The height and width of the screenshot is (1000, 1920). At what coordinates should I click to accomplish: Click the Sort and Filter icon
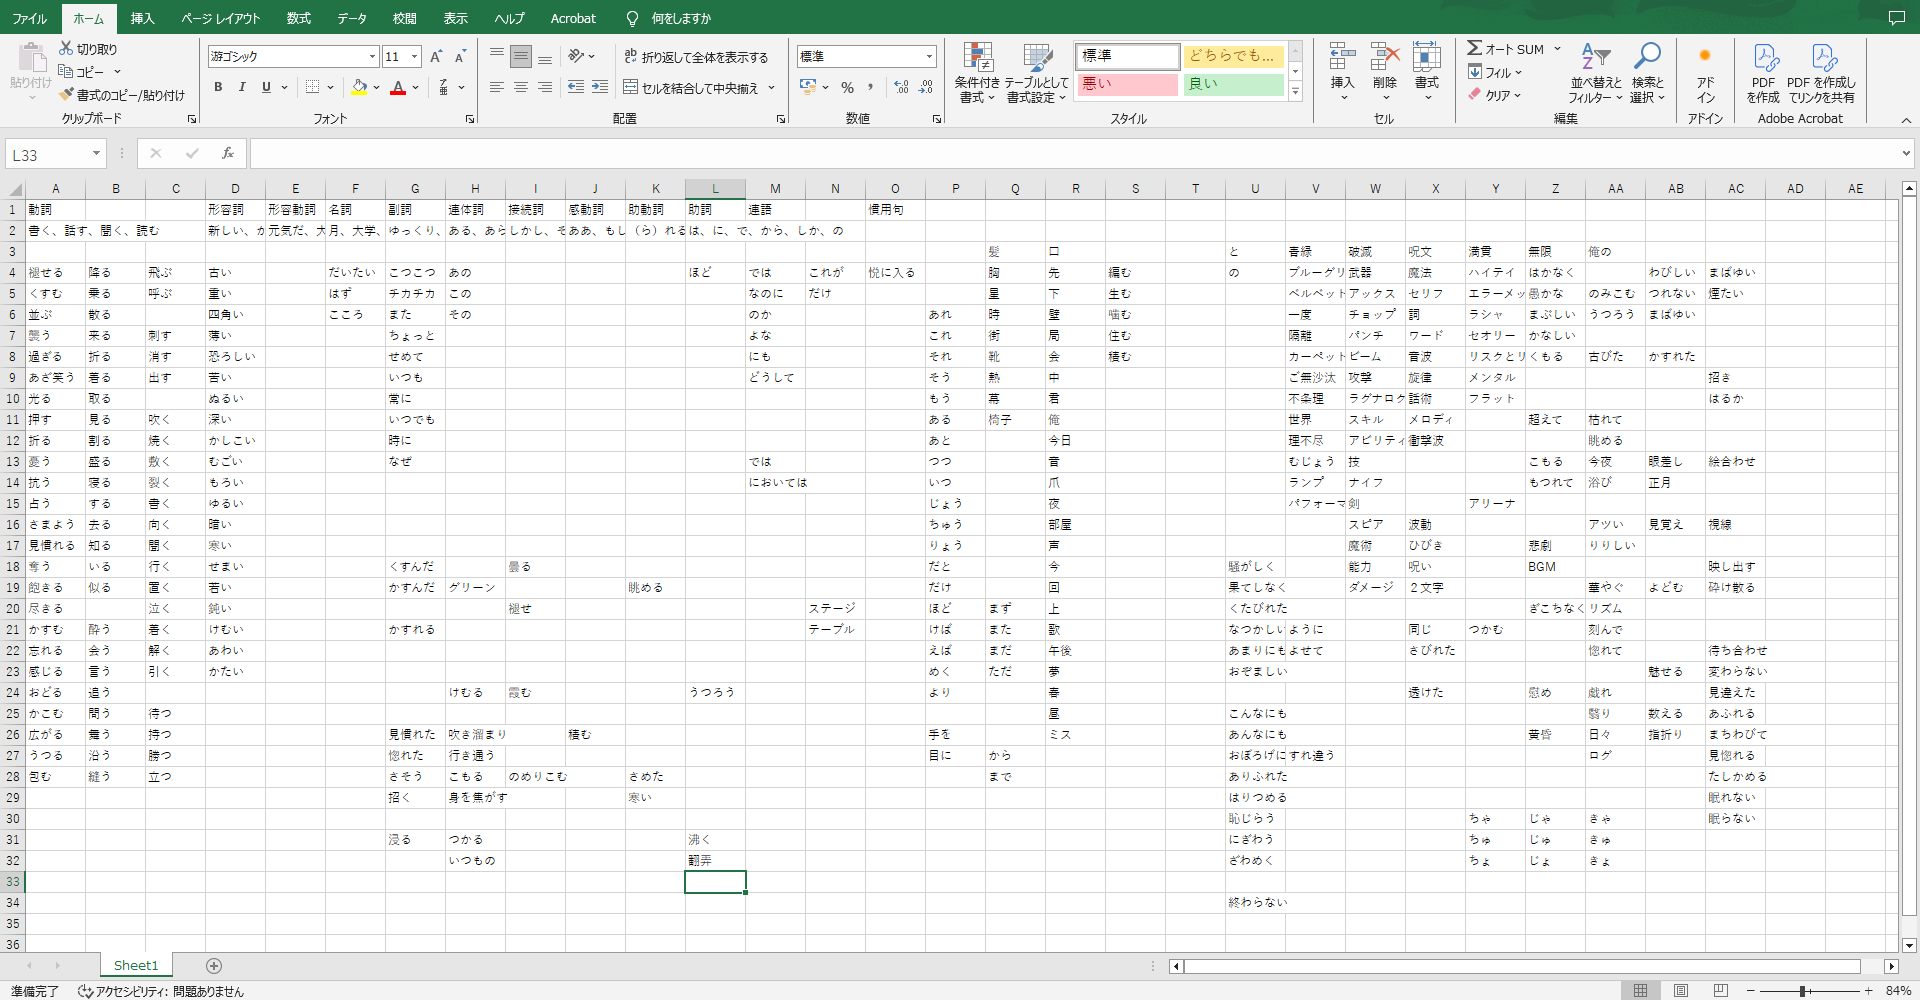[1595, 58]
